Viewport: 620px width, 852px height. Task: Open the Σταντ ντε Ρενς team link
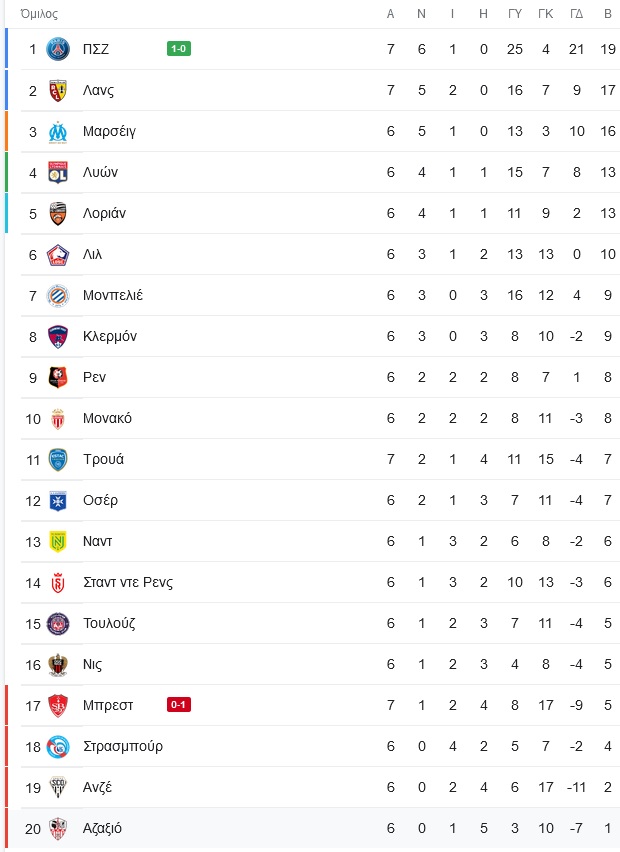point(128,582)
